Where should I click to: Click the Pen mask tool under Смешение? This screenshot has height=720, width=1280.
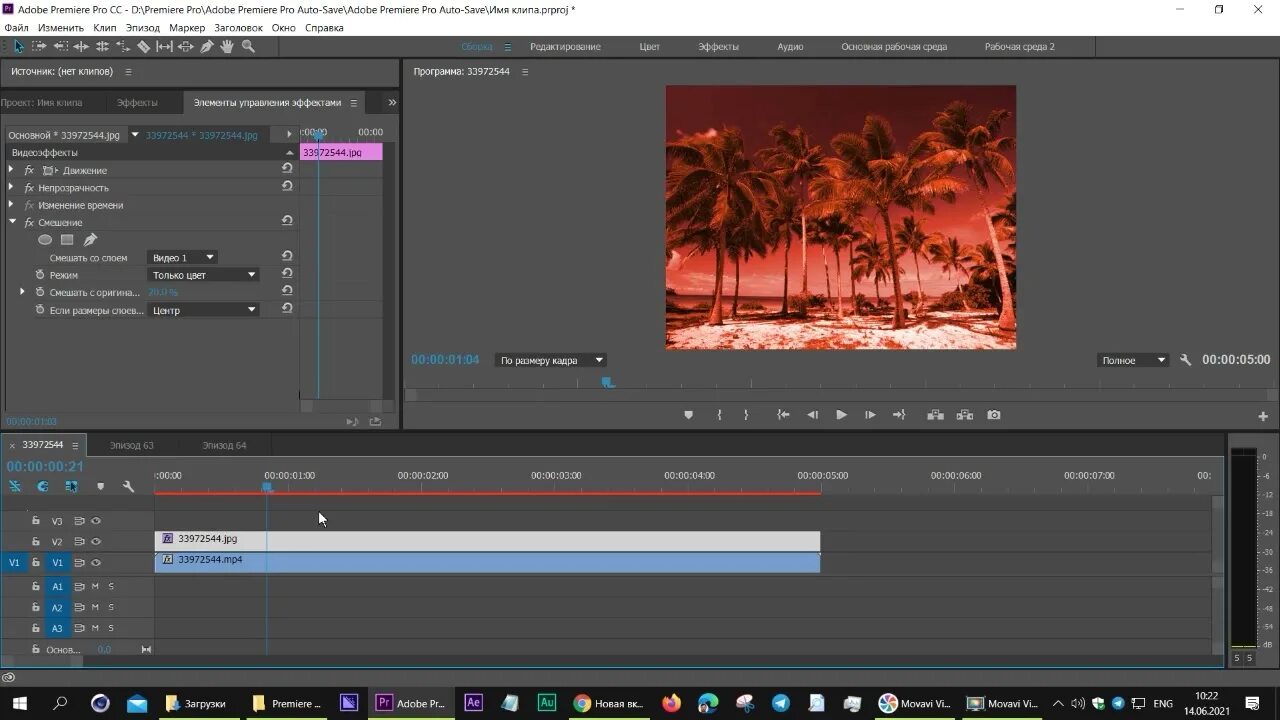click(90, 240)
